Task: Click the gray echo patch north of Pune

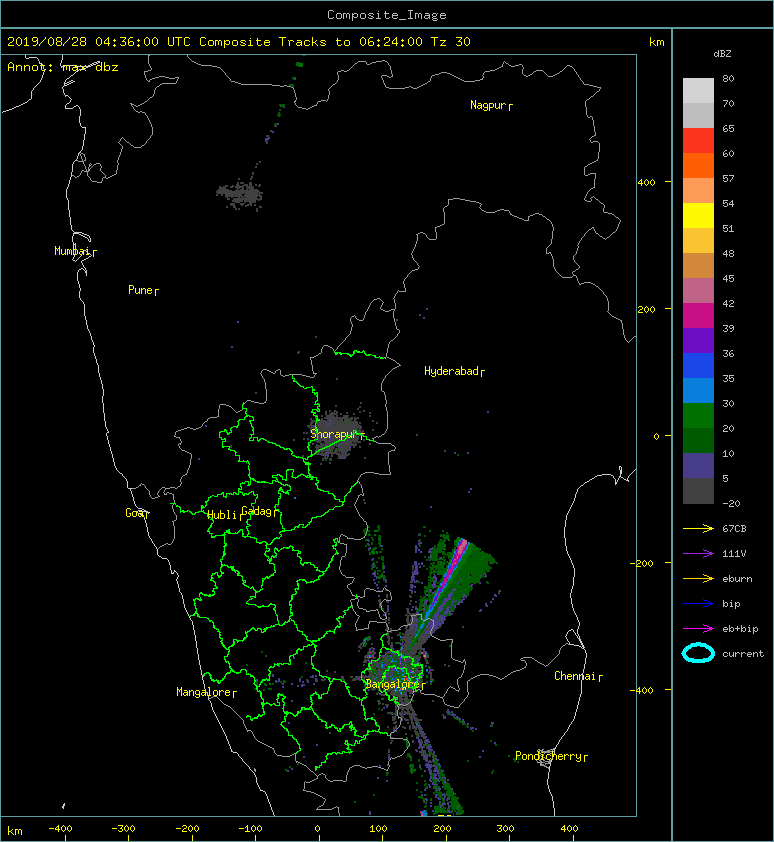Action: [x=240, y=194]
